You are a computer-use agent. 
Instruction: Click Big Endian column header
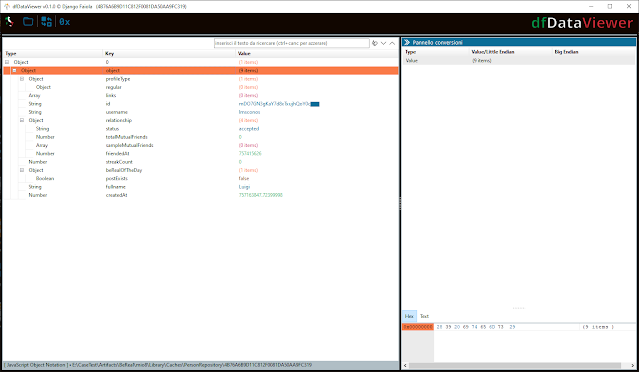[x=594, y=52]
